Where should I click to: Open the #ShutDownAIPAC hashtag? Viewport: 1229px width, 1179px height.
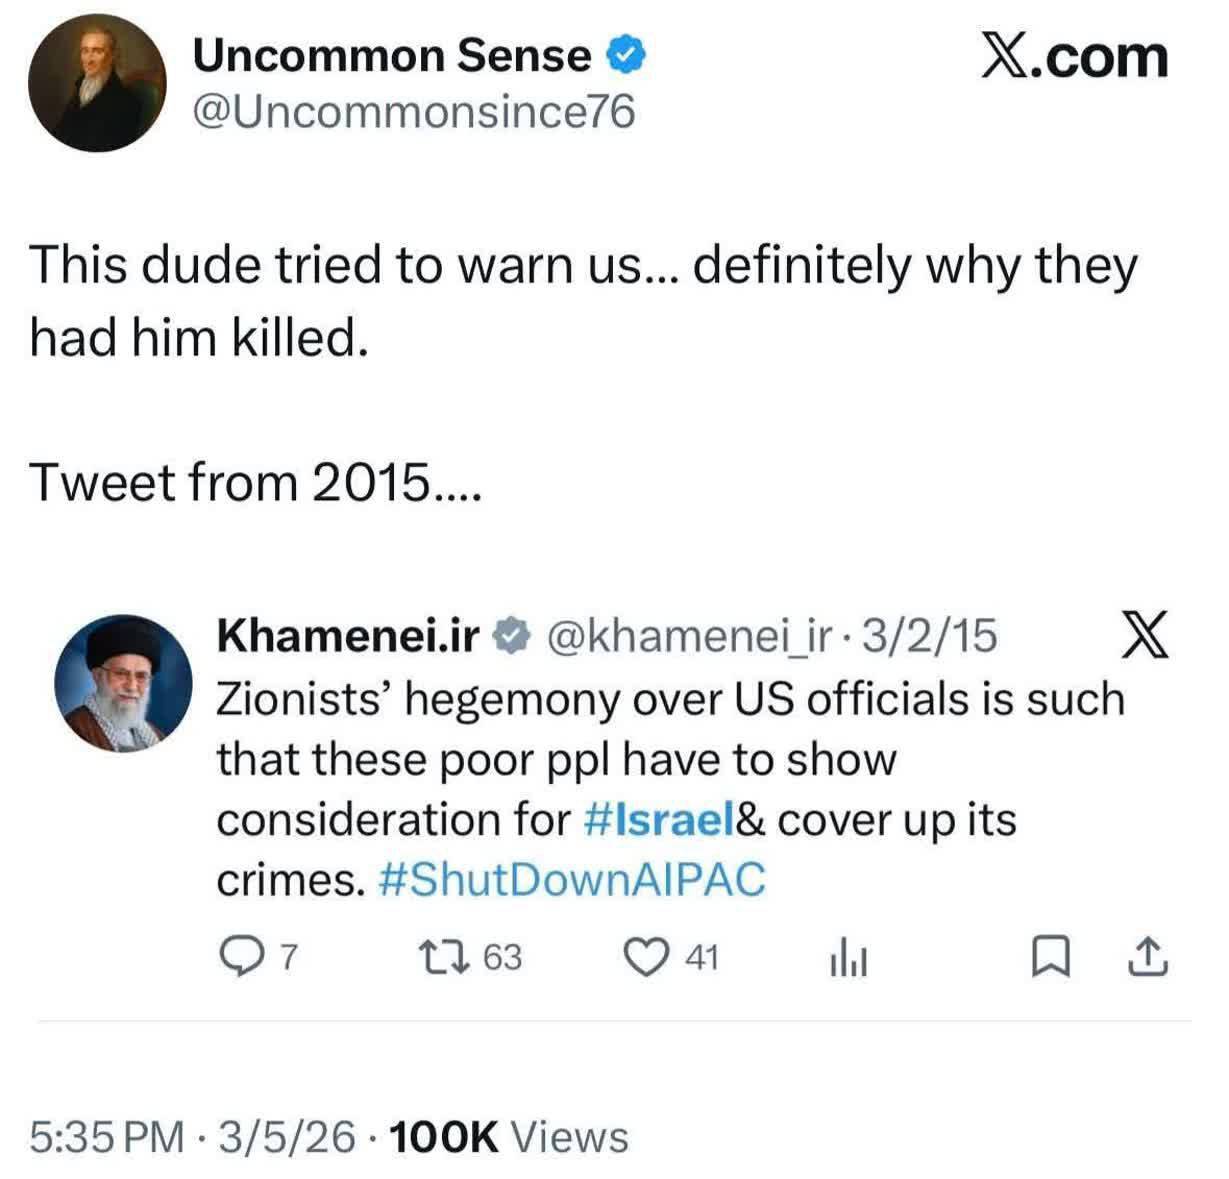pos(573,881)
